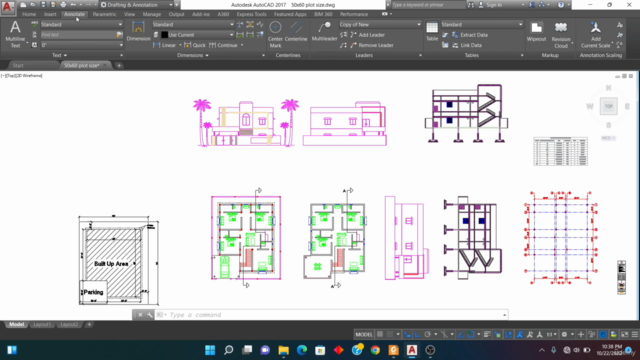Open the dimension style Standard dropdown
The image size is (640, 360).
click(193, 24)
